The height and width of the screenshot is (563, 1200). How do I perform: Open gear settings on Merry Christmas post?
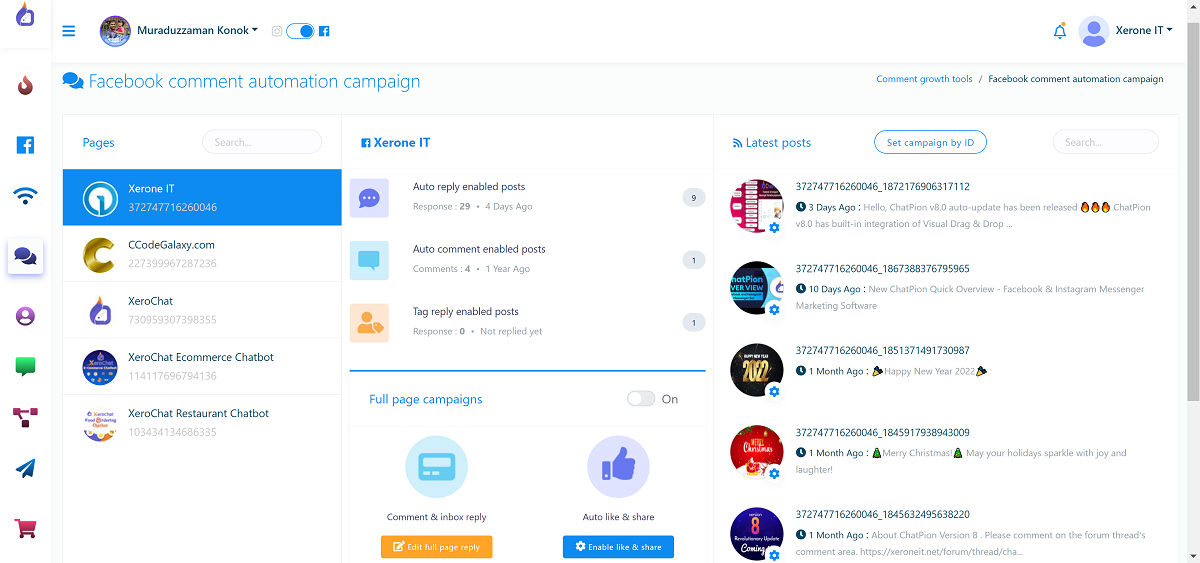(x=774, y=474)
